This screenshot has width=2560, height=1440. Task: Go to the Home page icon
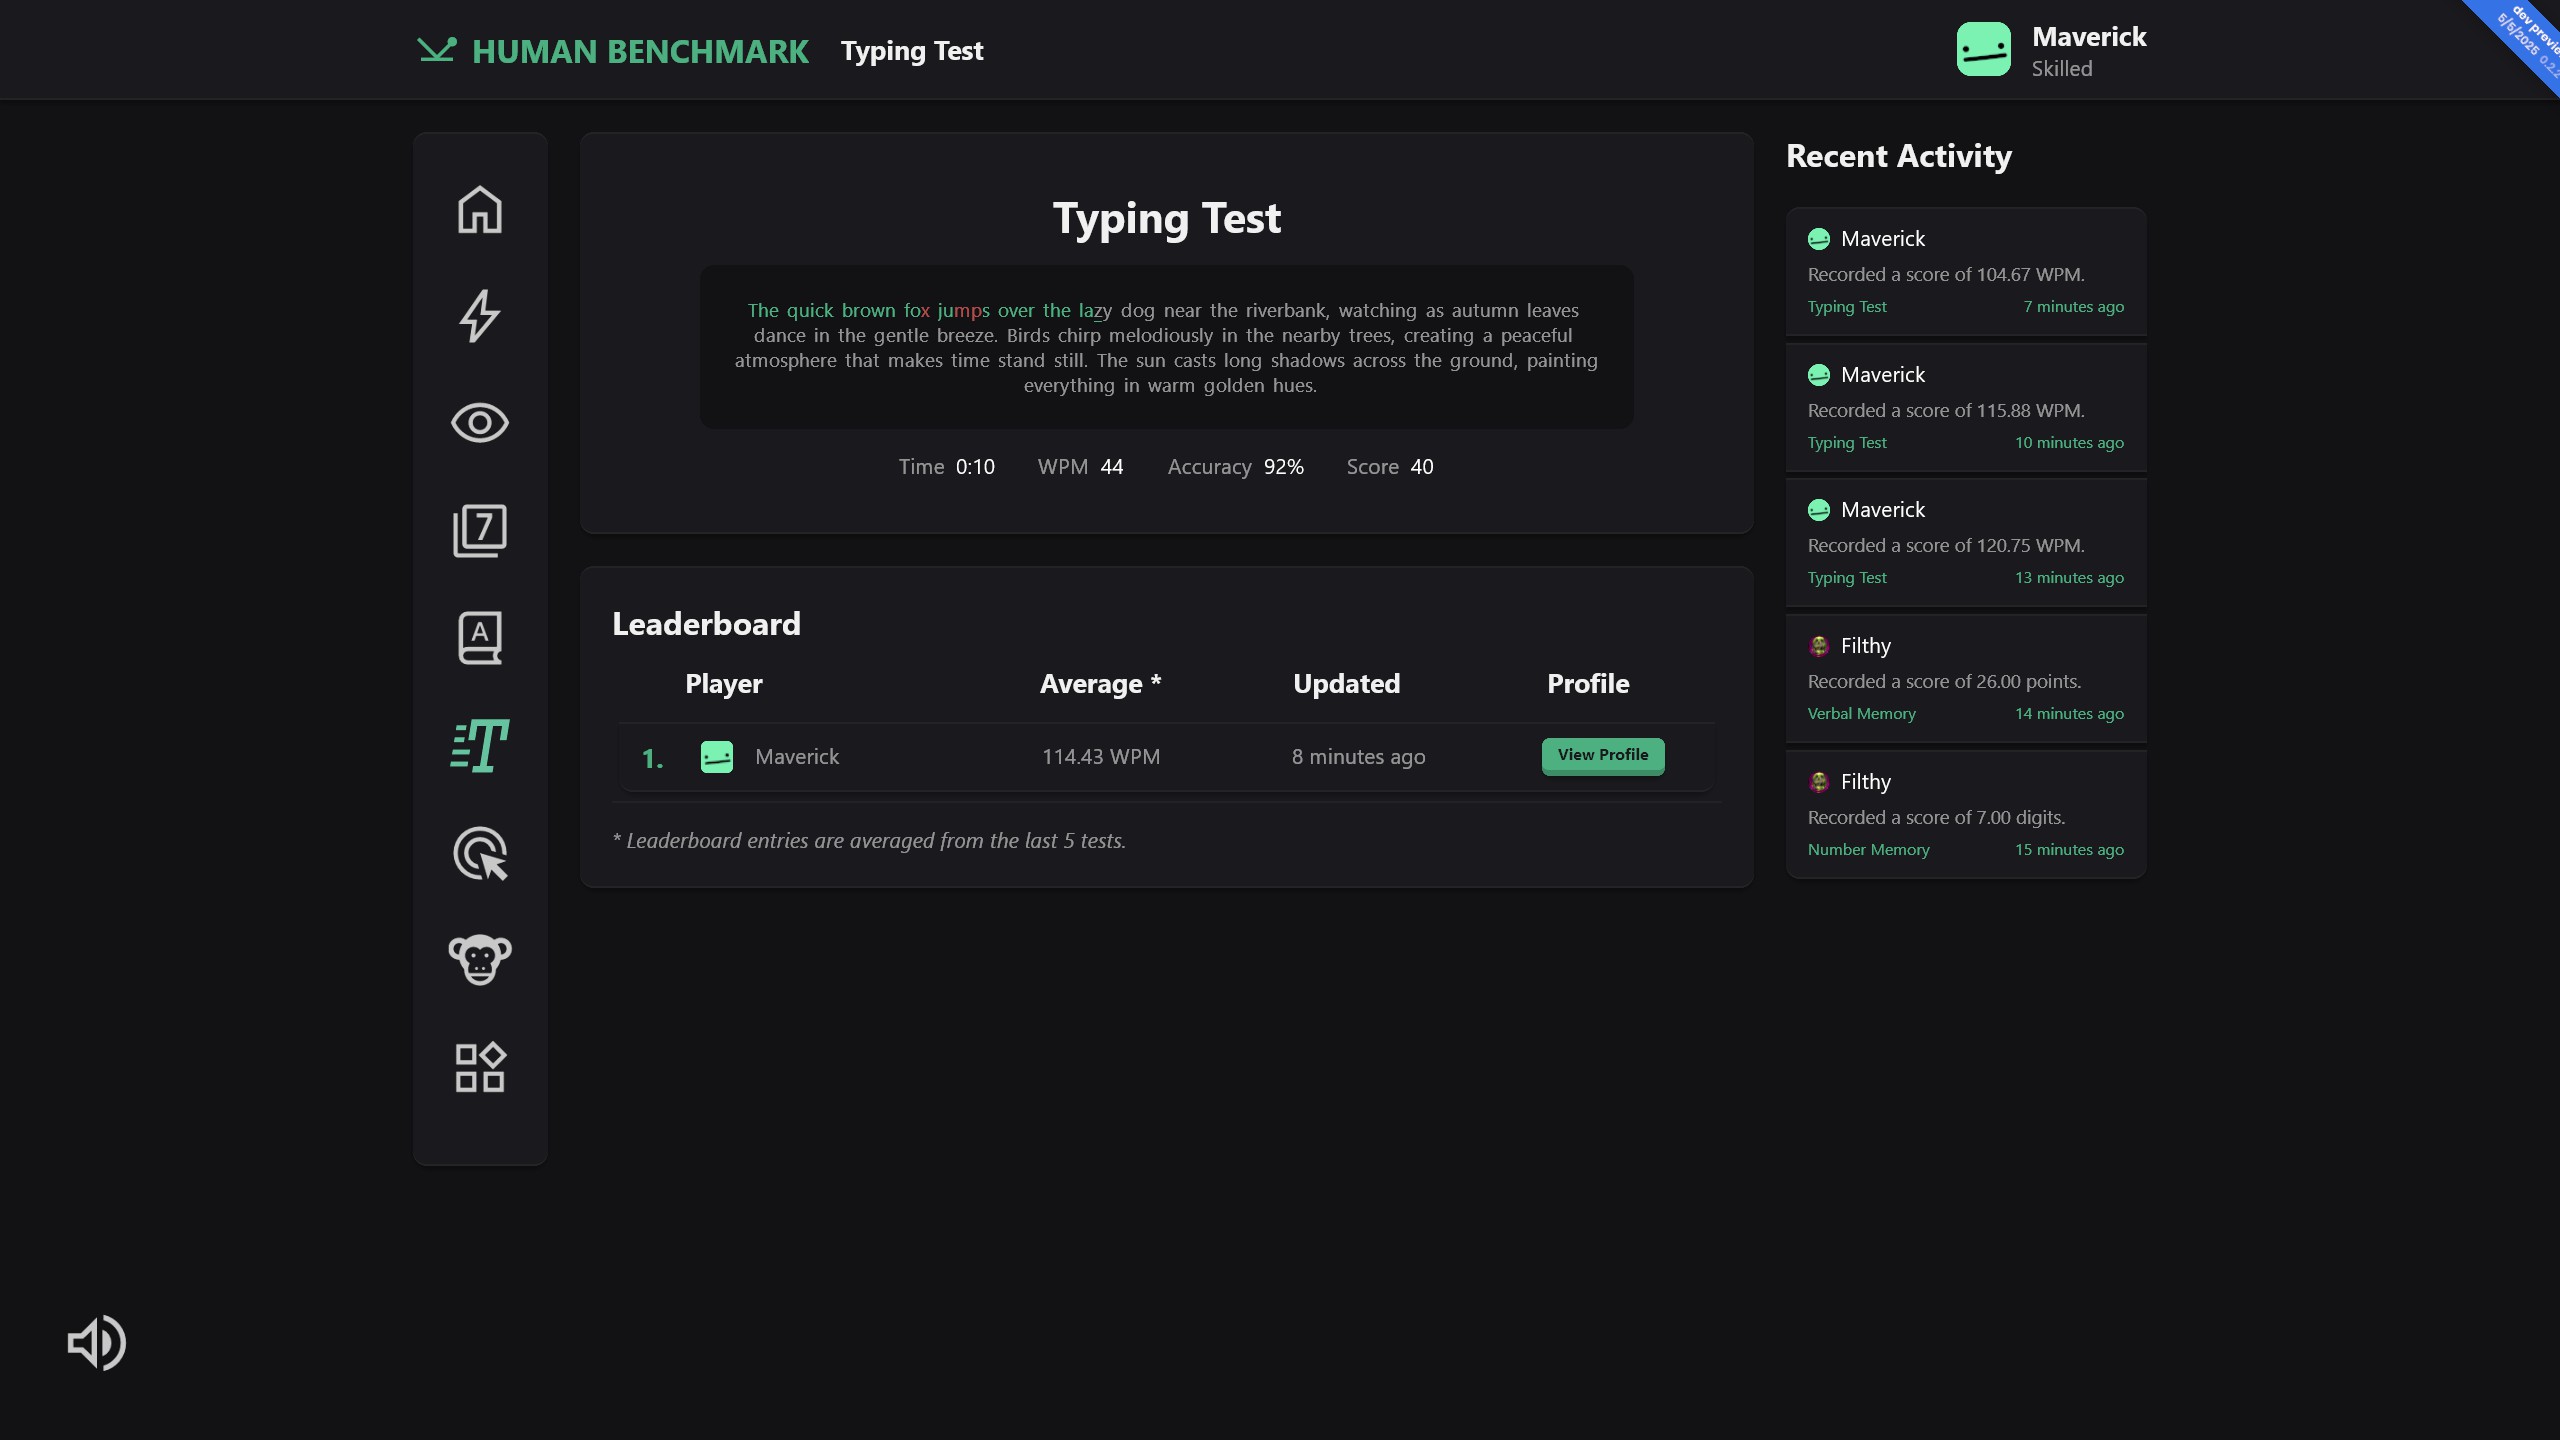pos(480,210)
